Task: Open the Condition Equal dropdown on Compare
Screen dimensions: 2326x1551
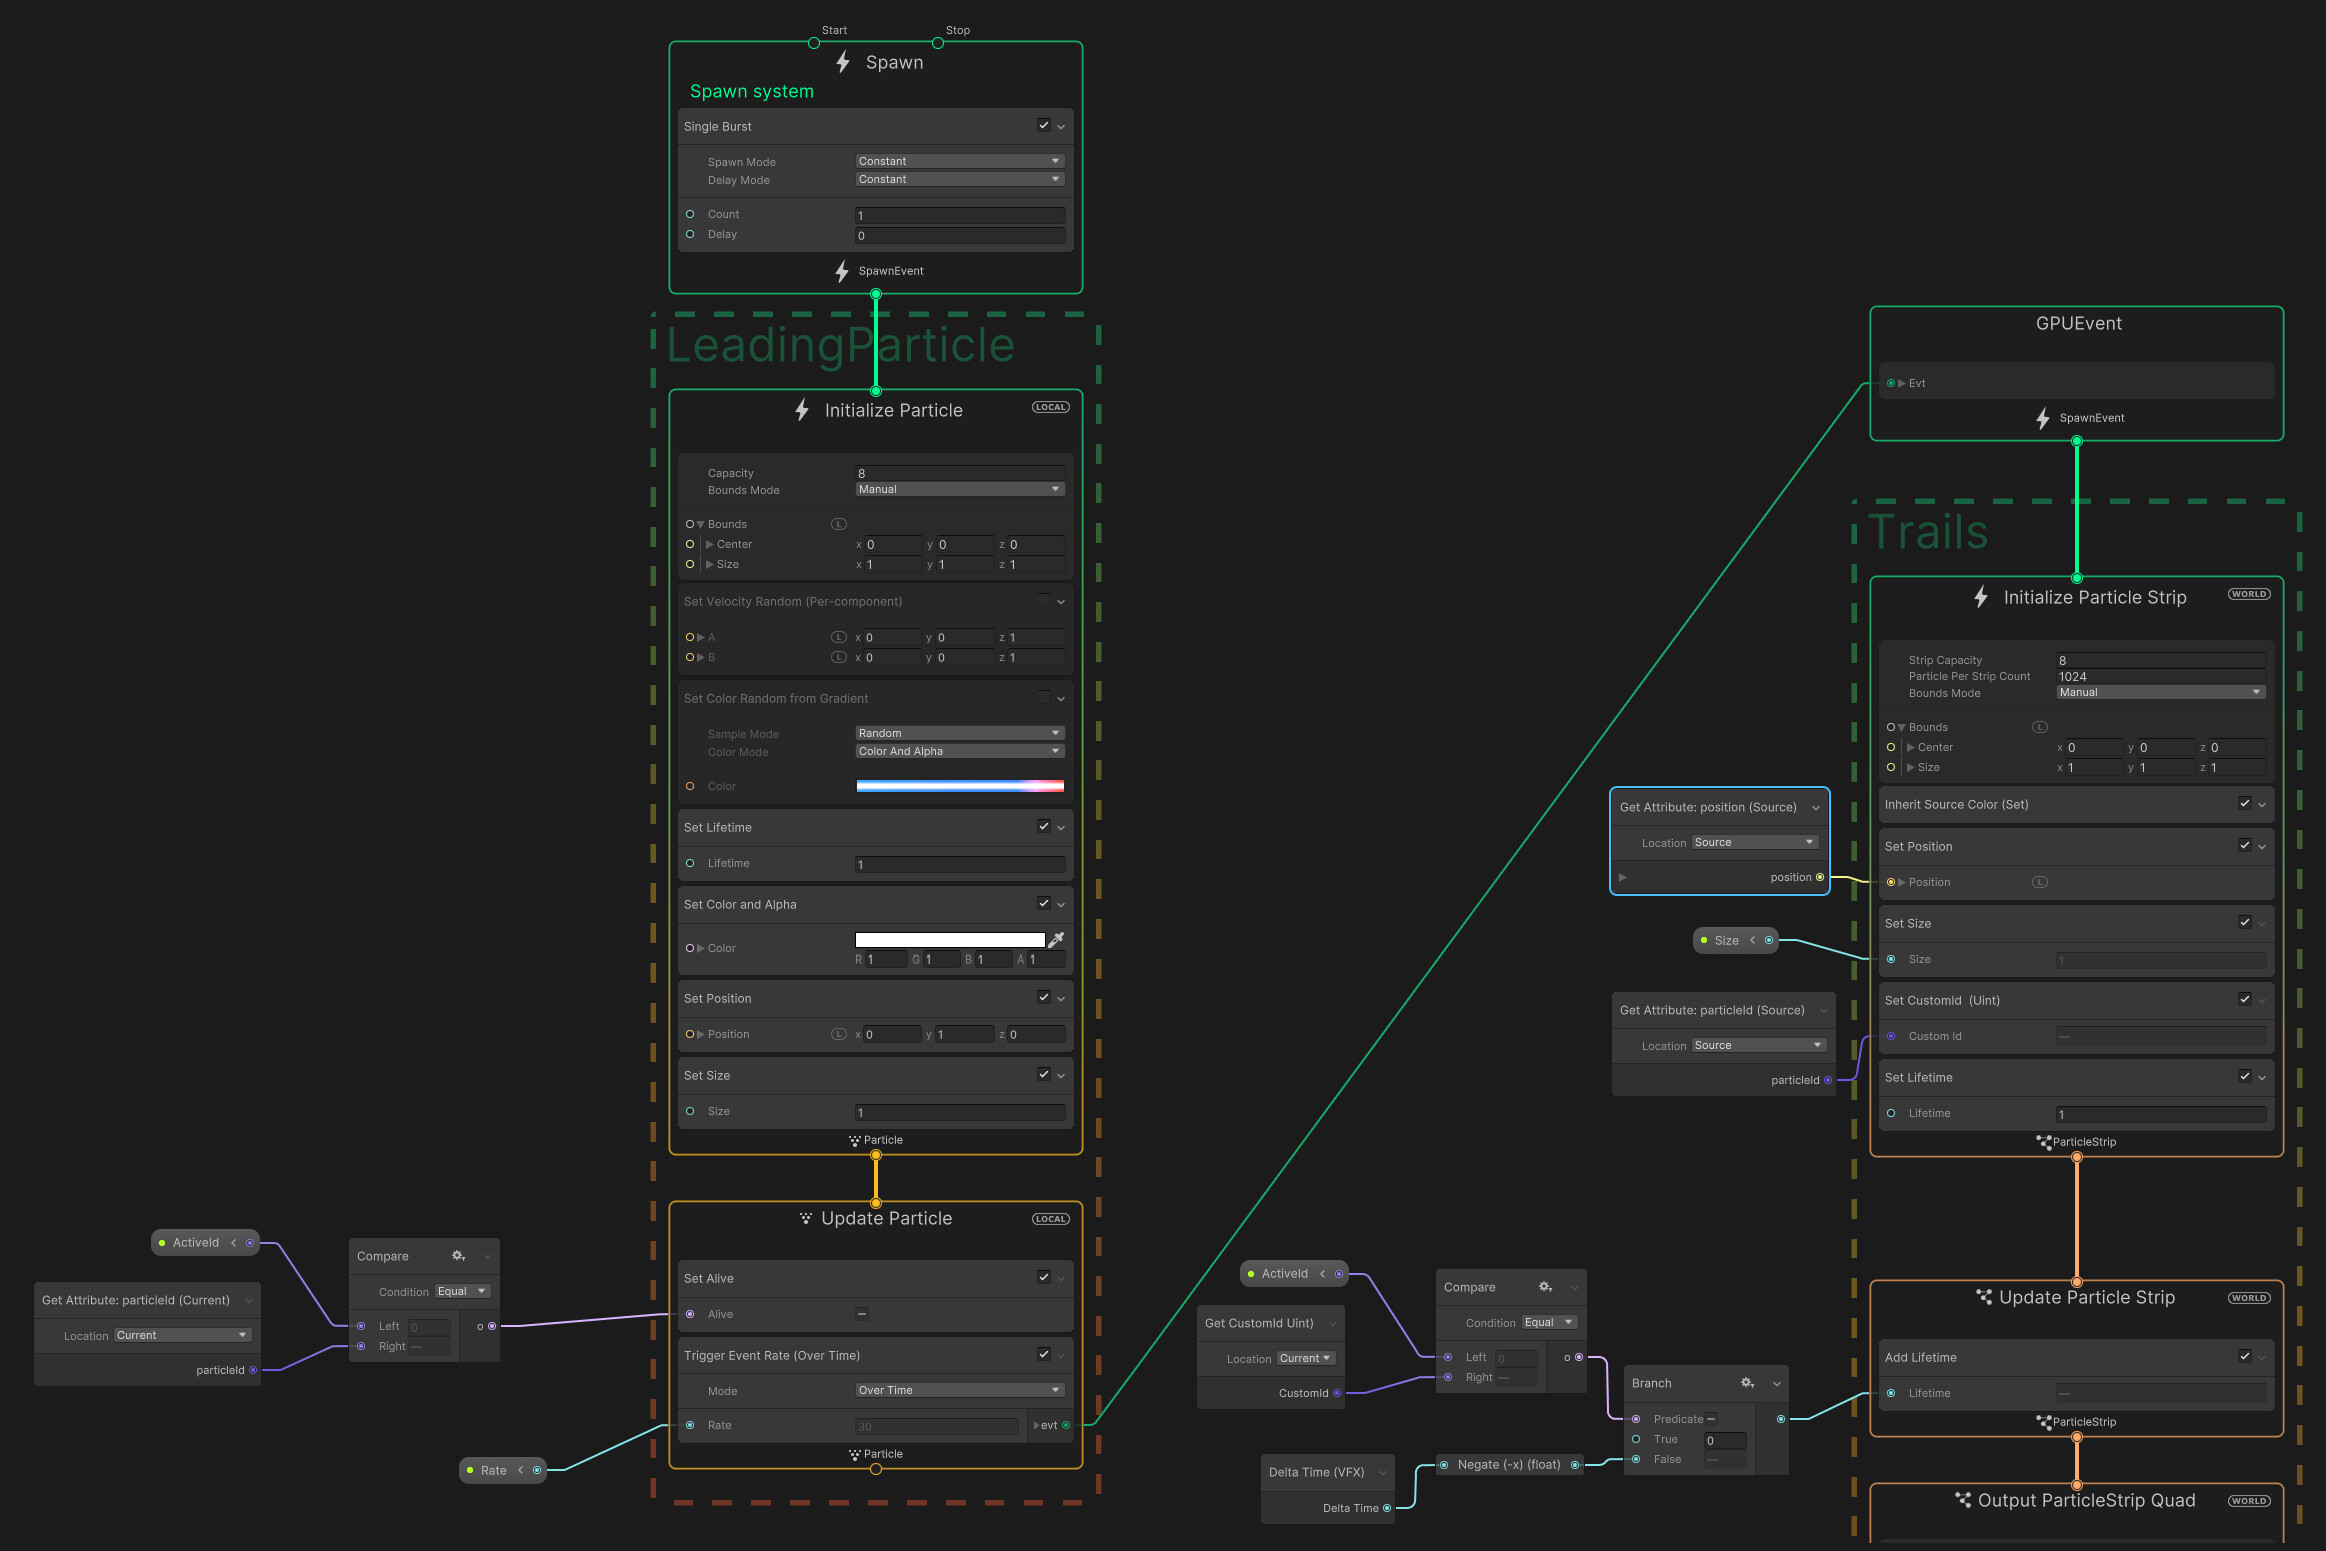Action: pyautogui.click(x=462, y=1291)
